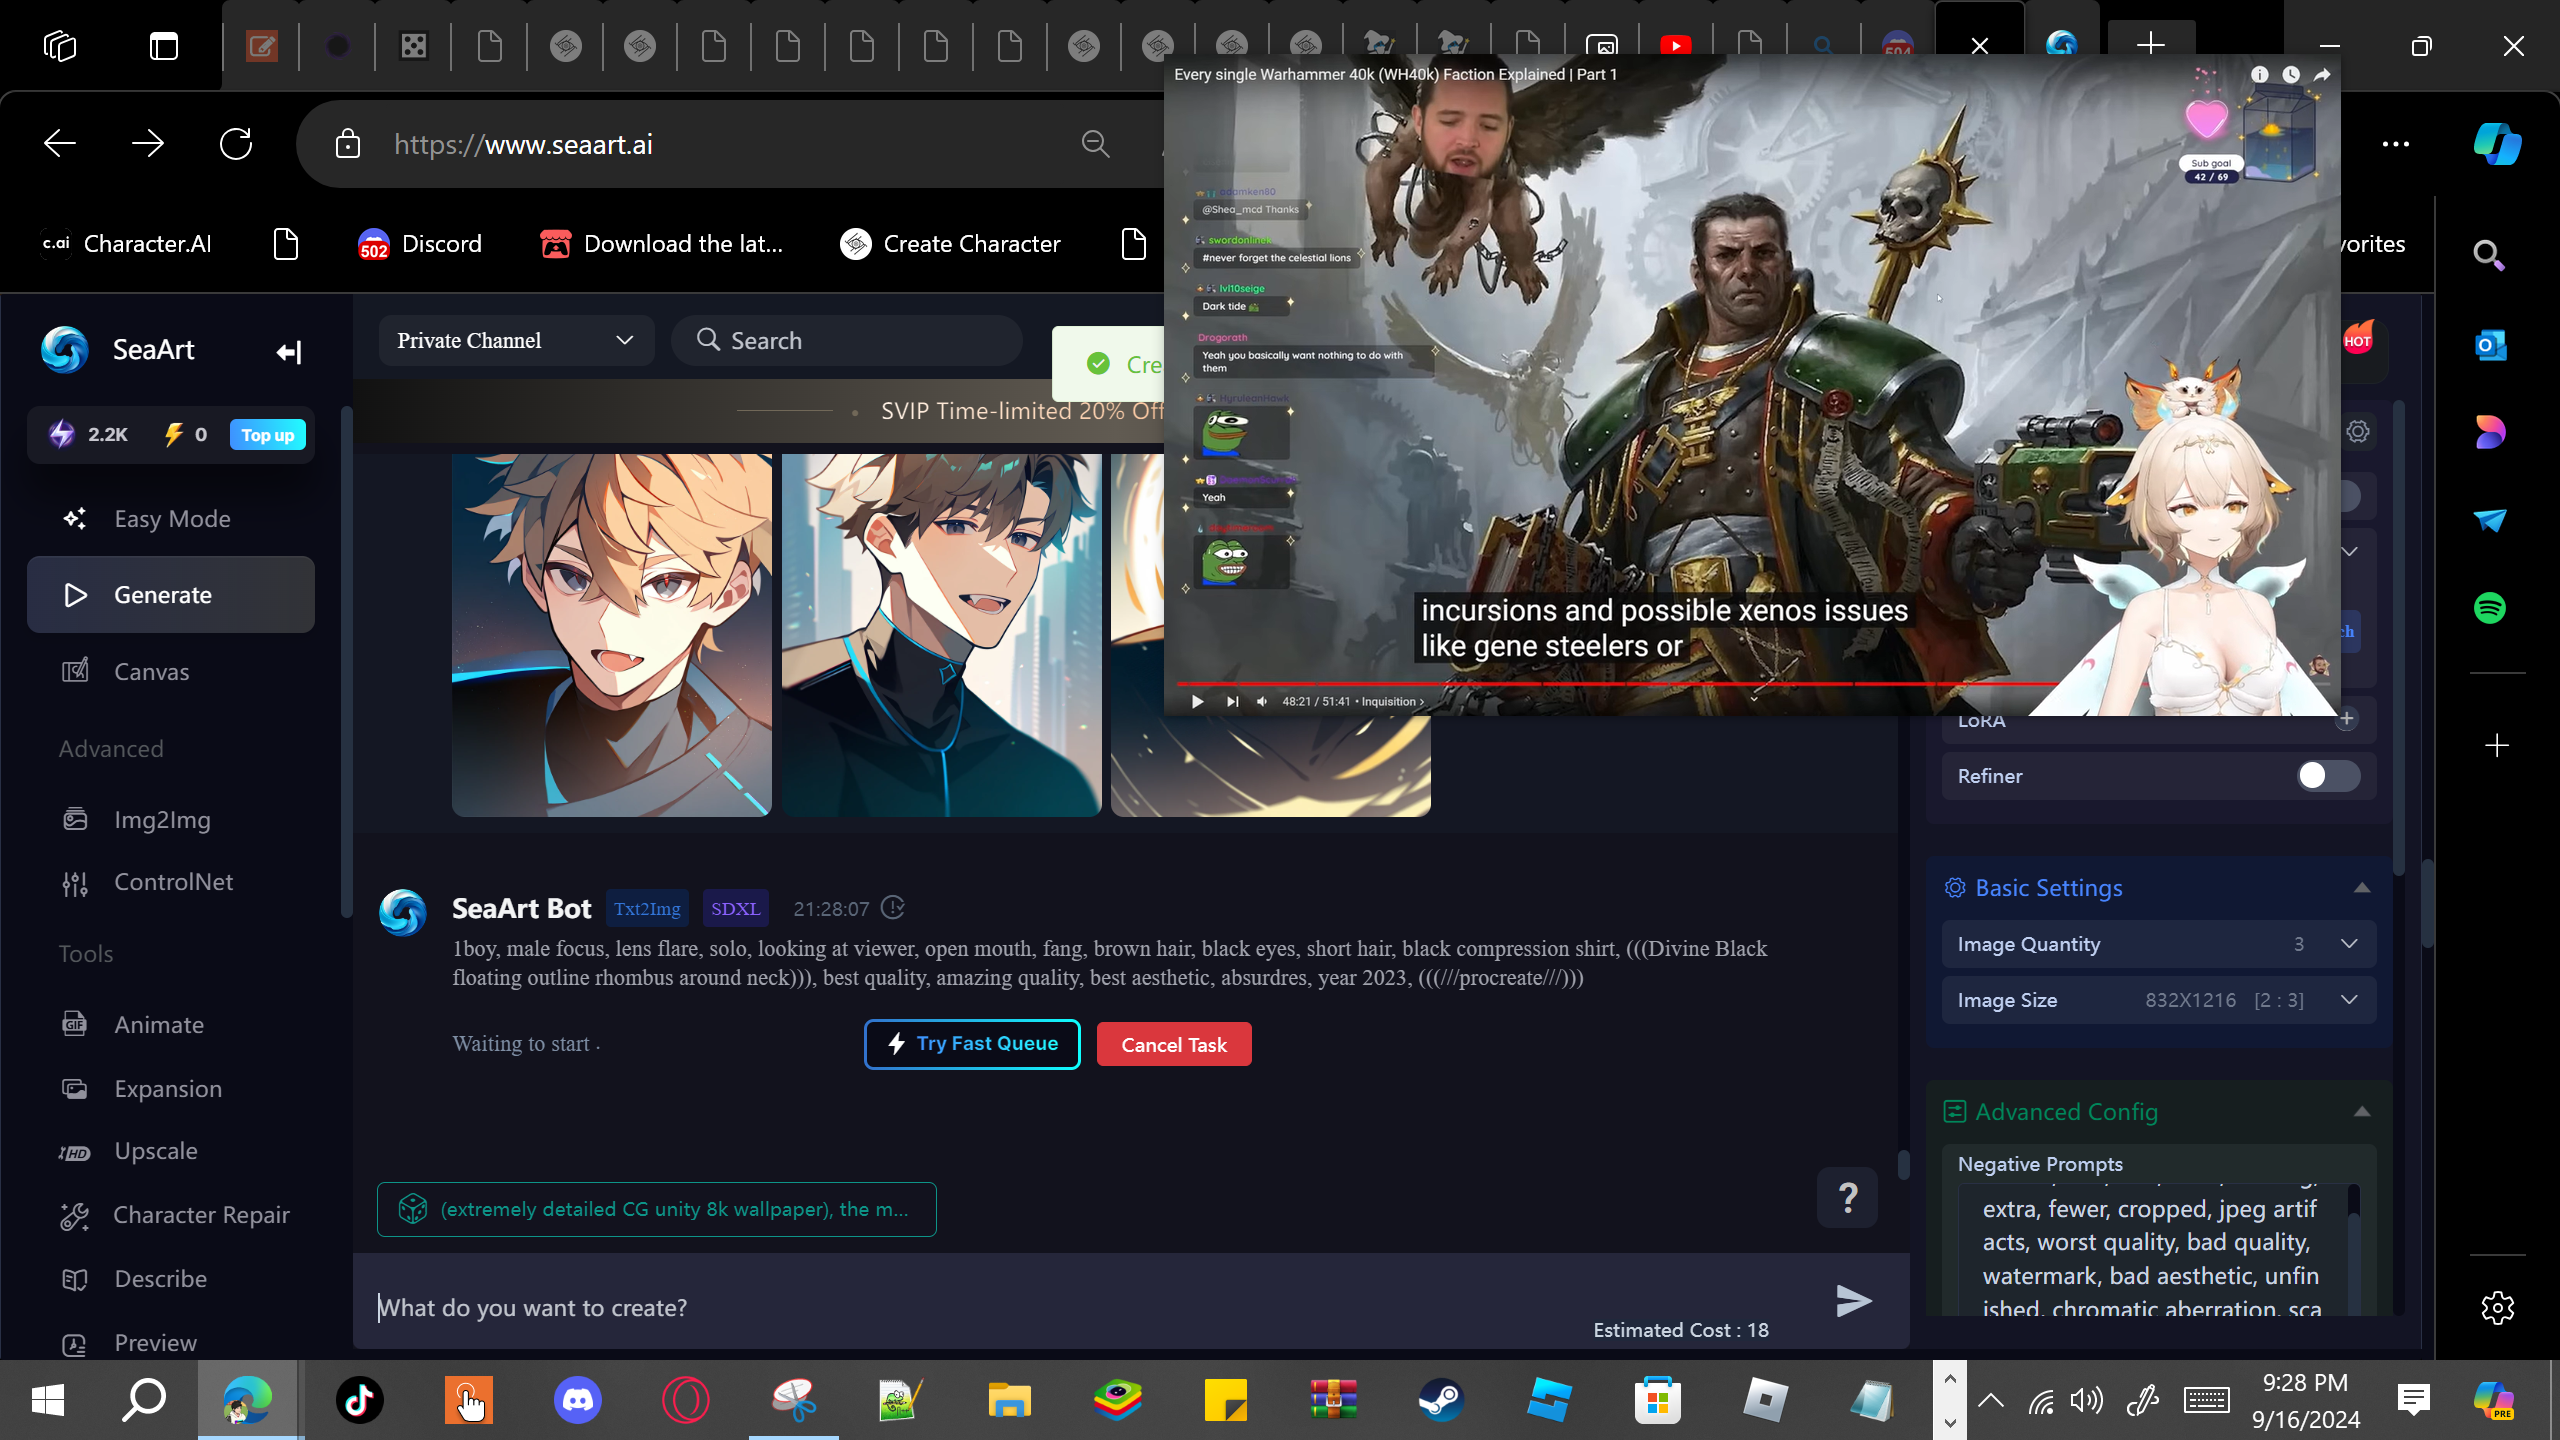This screenshot has width=2560, height=1440.
Task: Click the Upscale HD icon
Action: [x=75, y=1152]
